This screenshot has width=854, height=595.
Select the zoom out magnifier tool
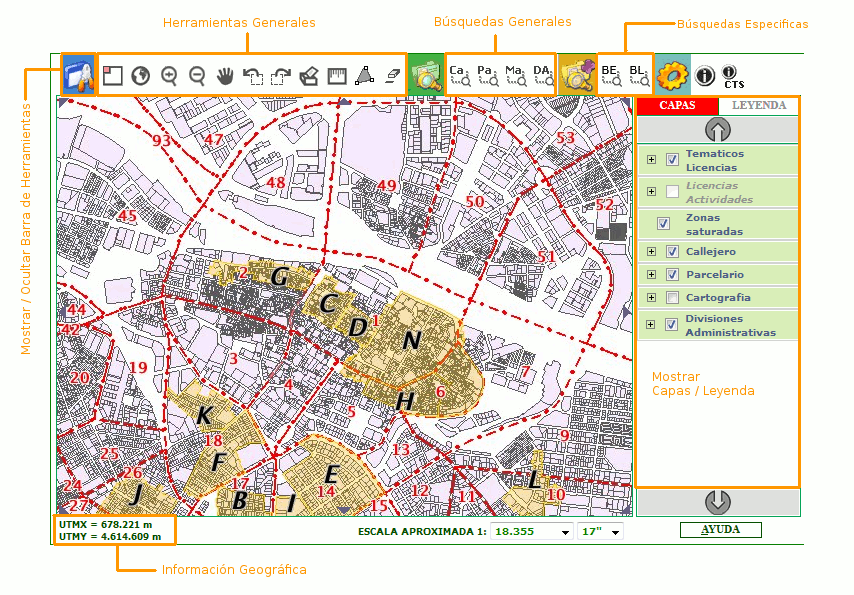point(197,75)
